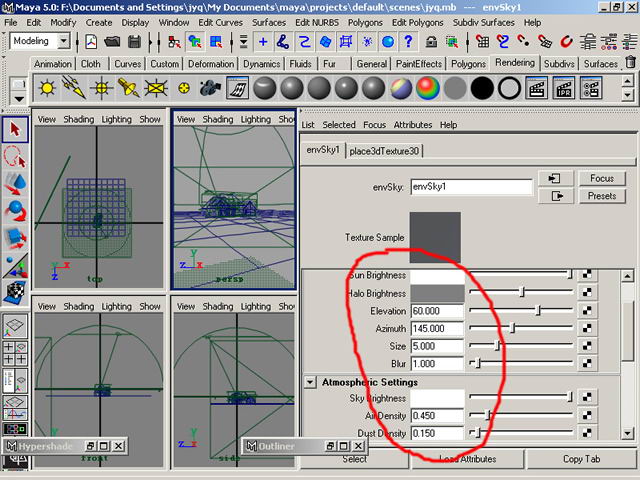The width and height of the screenshot is (640, 480).
Task: Map texture on Blur checker button
Action: tap(587, 363)
